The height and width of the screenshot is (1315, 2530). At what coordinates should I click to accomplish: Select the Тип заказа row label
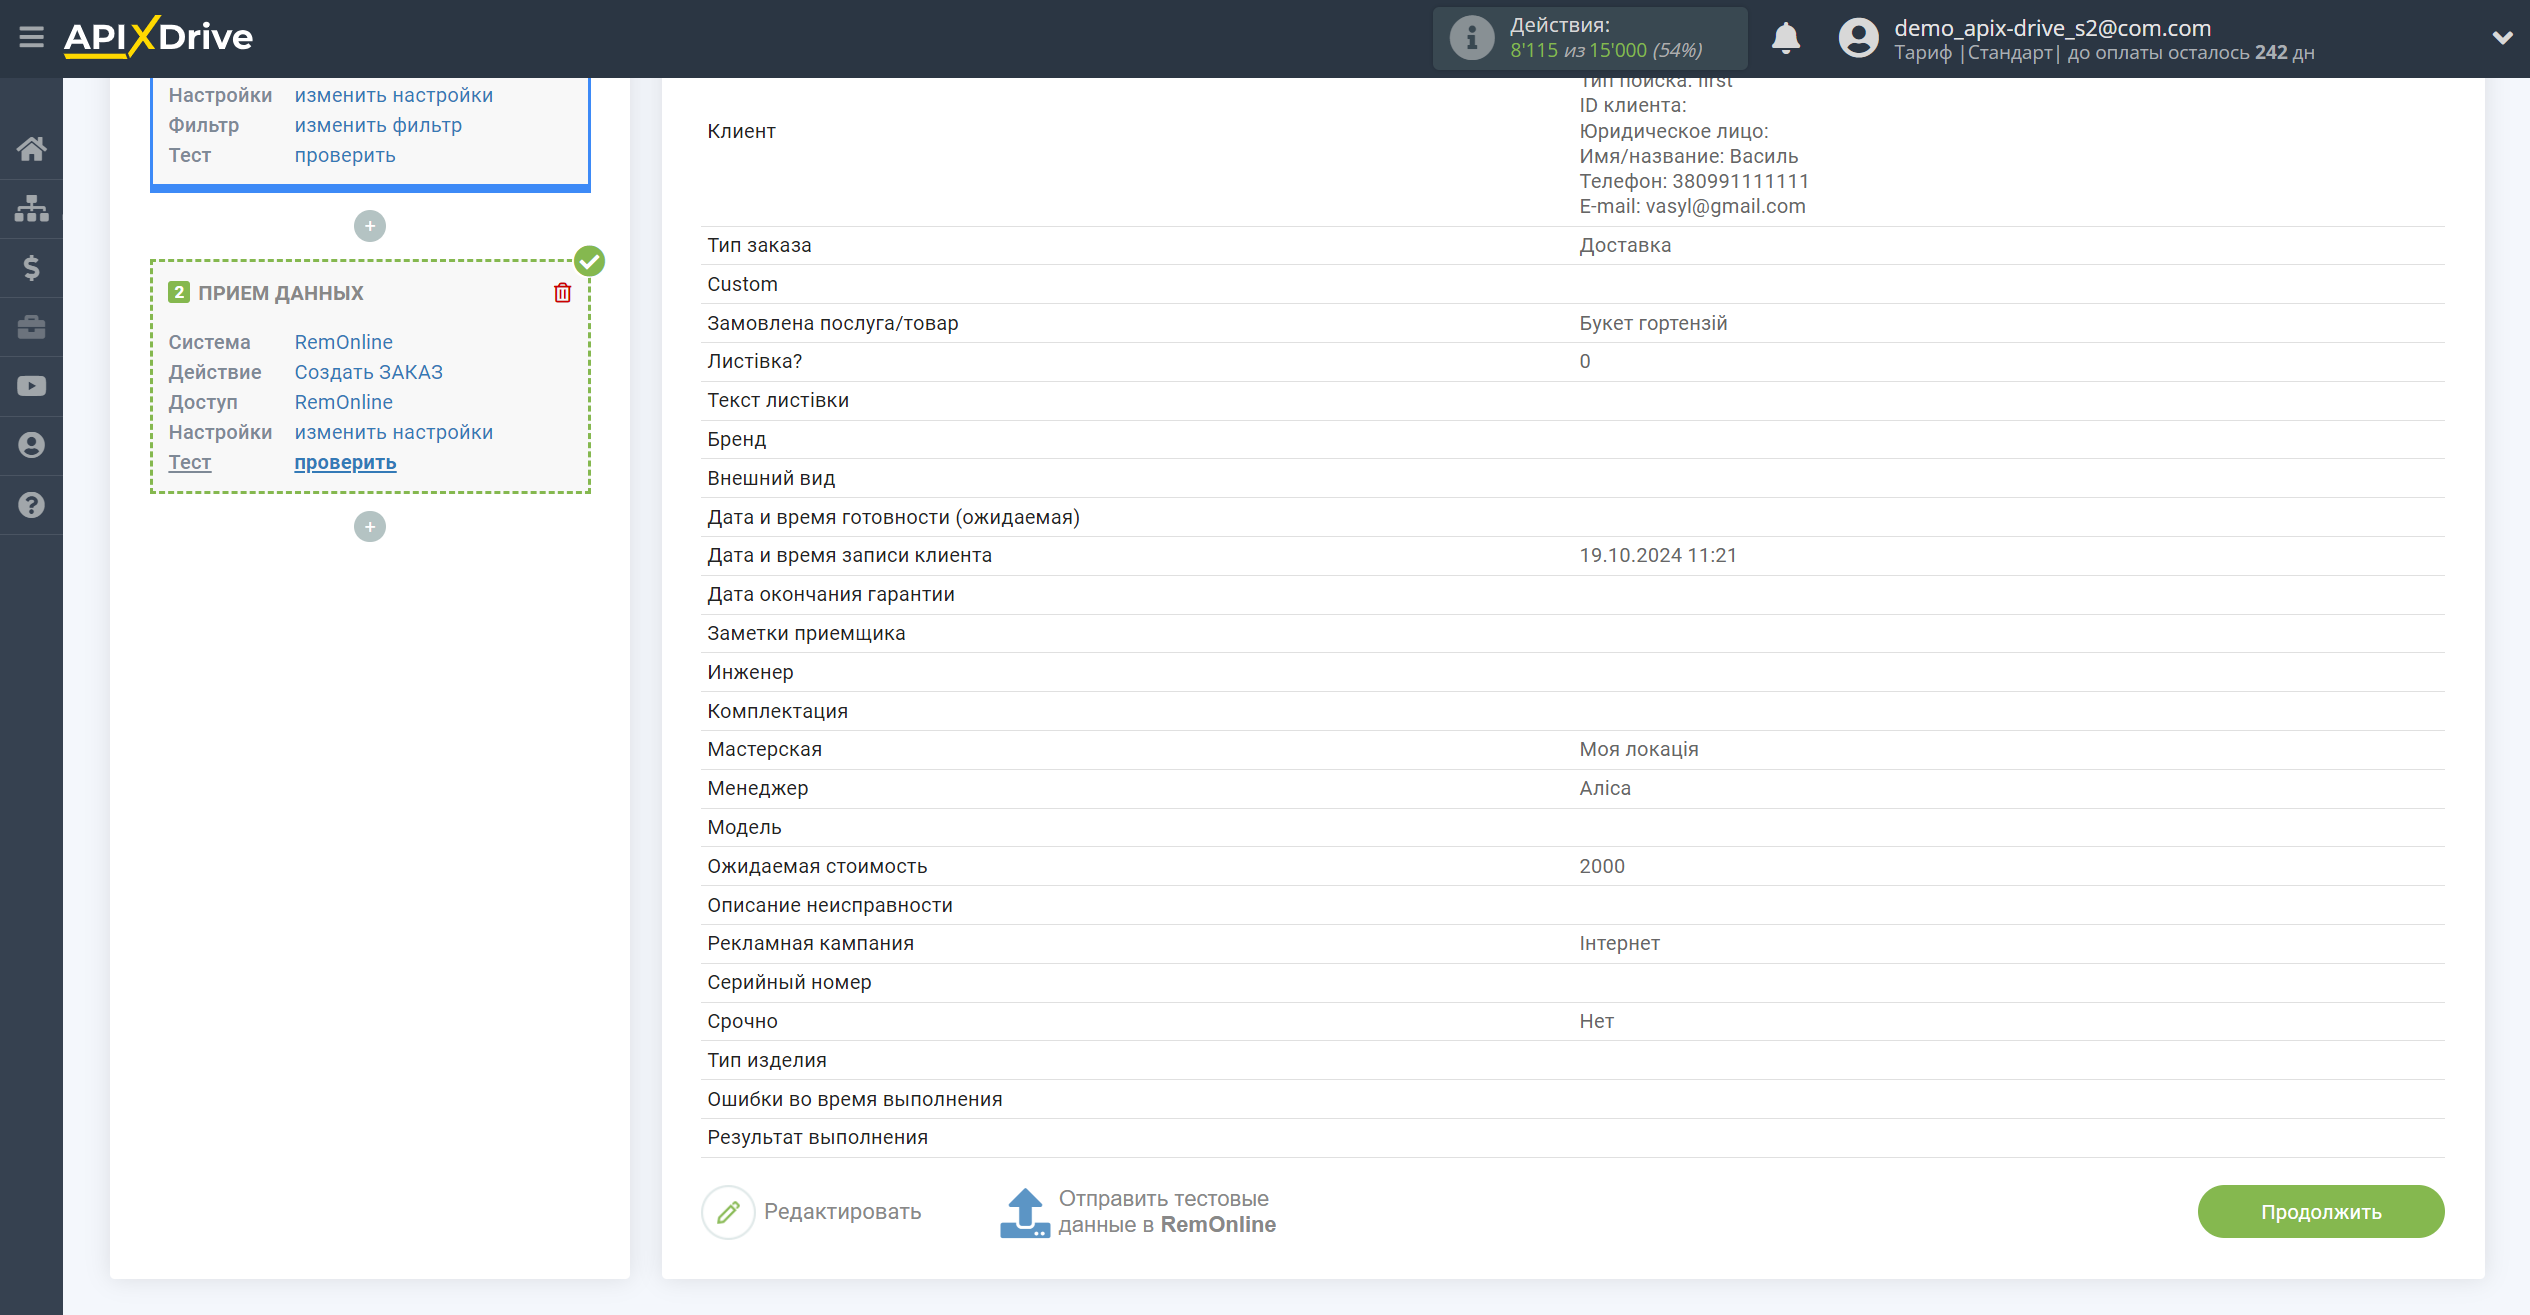pyautogui.click(x=759, y=245)
